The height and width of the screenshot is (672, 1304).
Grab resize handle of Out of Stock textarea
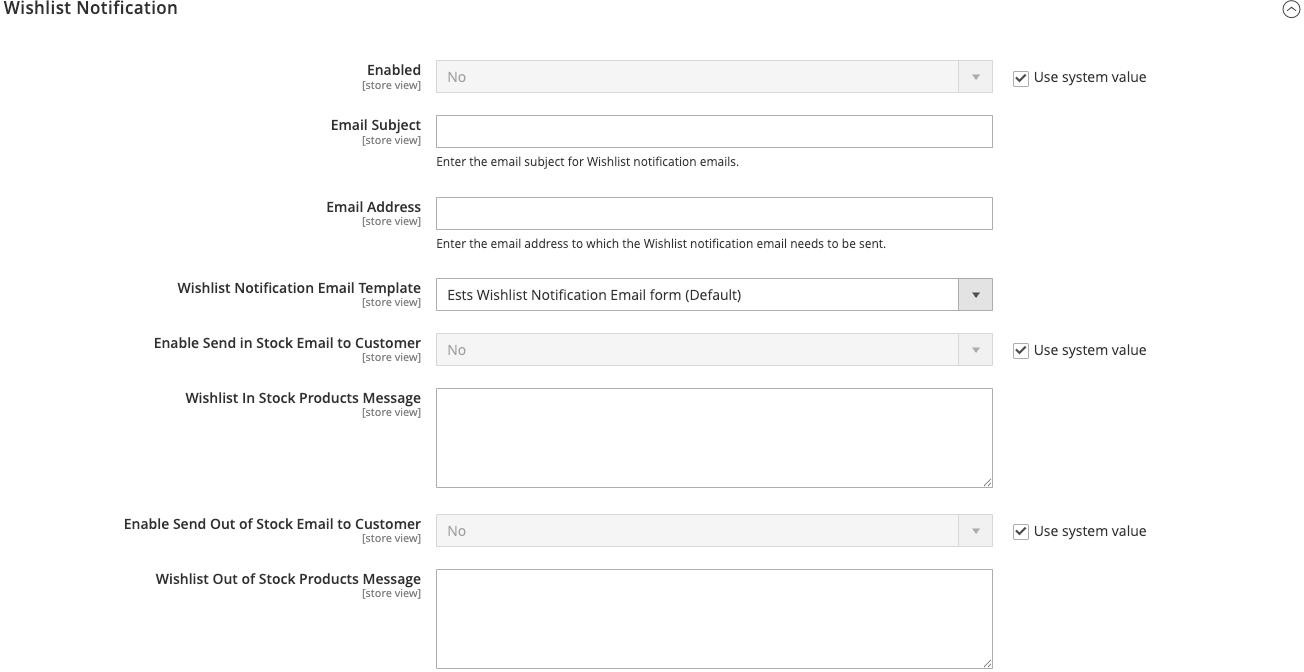click(x=987, y=663)
